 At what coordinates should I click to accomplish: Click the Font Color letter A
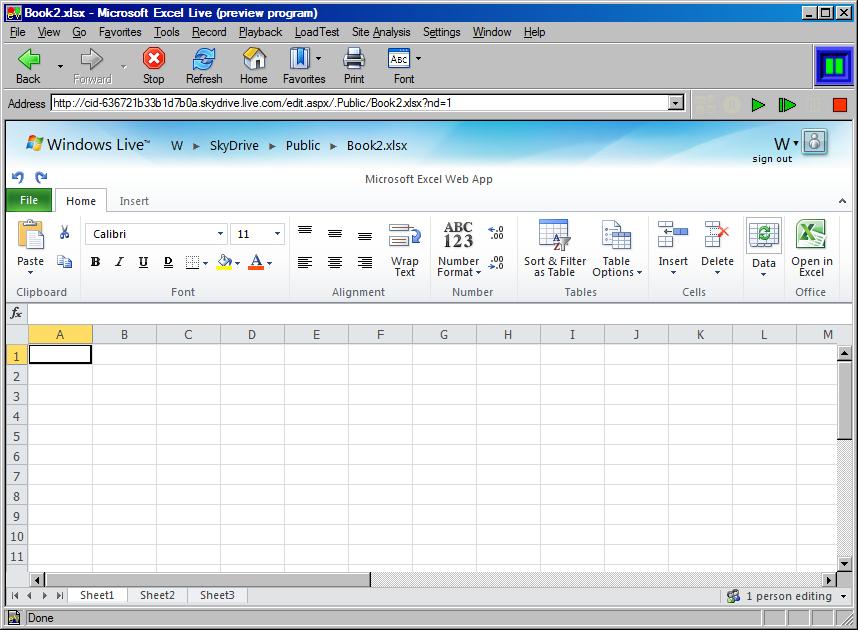[256, 262]
